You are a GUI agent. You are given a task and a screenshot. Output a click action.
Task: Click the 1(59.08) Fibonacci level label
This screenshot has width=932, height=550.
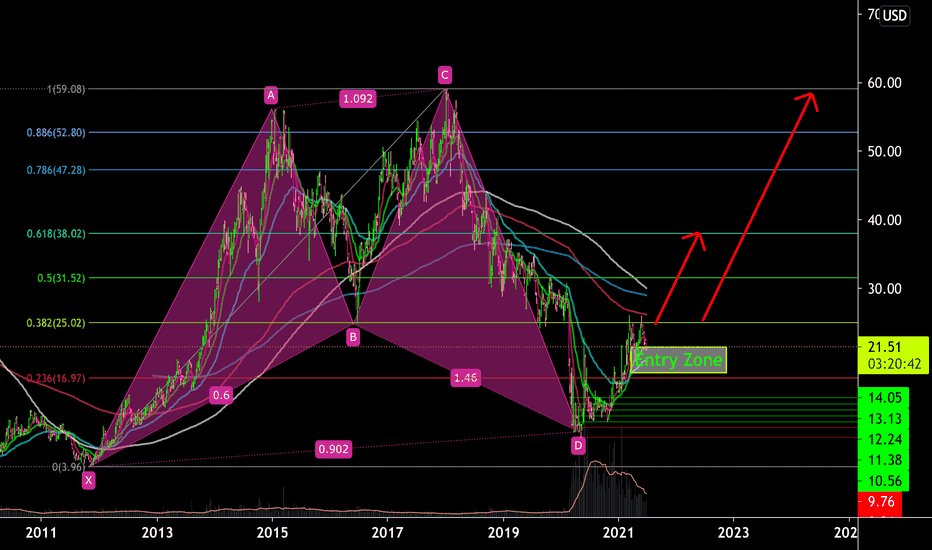click(66, 89)
